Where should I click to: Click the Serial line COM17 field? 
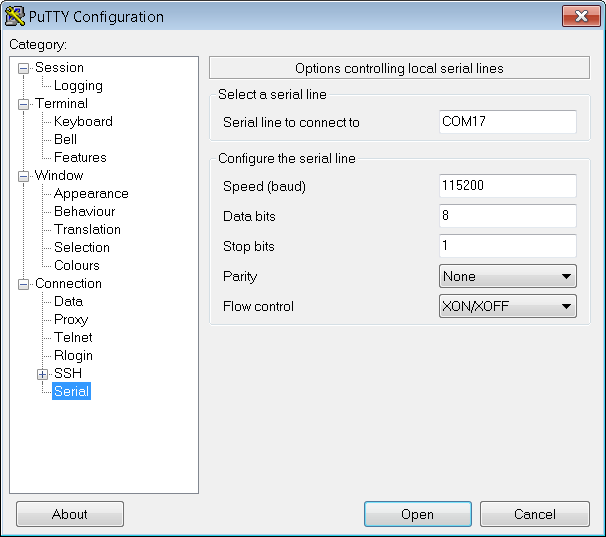point(507,122)
